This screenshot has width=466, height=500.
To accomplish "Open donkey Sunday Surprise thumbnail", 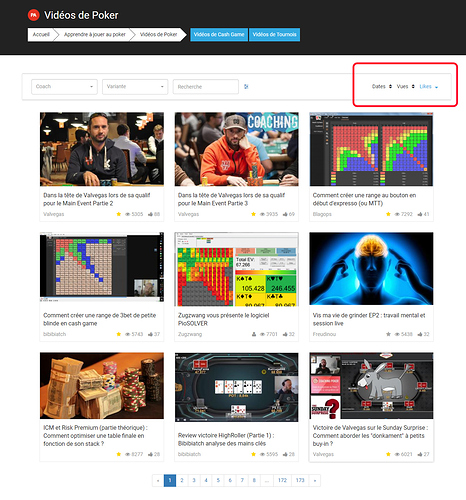I will point(371,386).
